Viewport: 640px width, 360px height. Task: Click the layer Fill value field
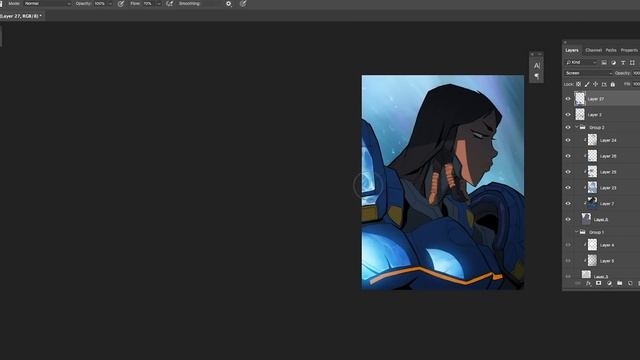(x=636, y=84)
